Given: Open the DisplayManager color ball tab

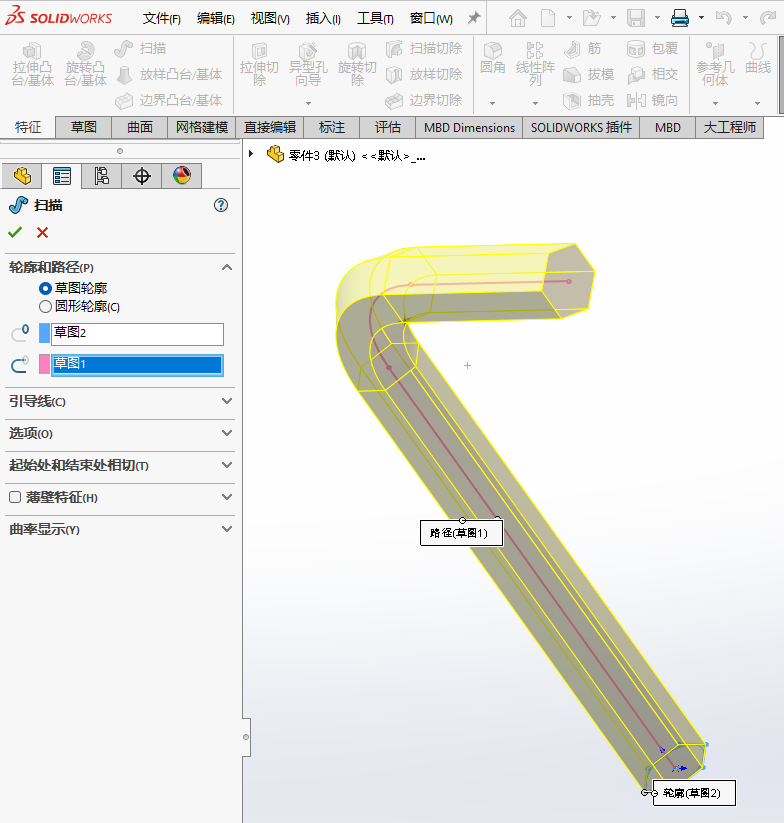Looking at the screenshot, I should coord(181,176).
